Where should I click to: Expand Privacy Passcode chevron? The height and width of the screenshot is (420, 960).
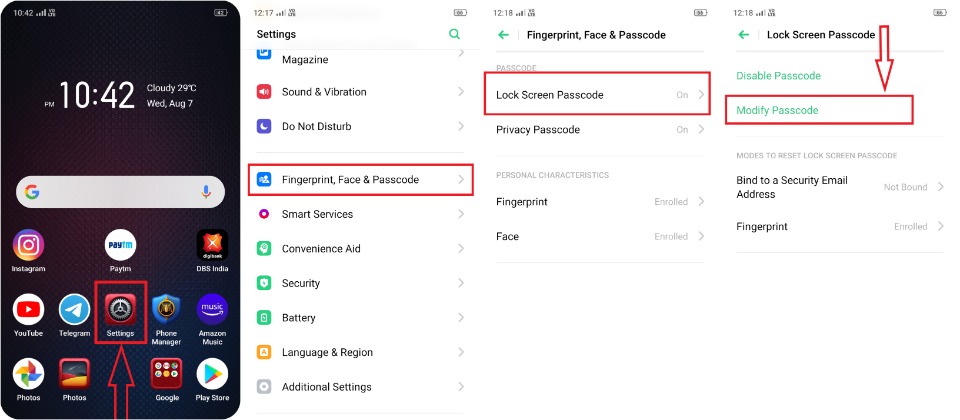click(x=701, y=130)
